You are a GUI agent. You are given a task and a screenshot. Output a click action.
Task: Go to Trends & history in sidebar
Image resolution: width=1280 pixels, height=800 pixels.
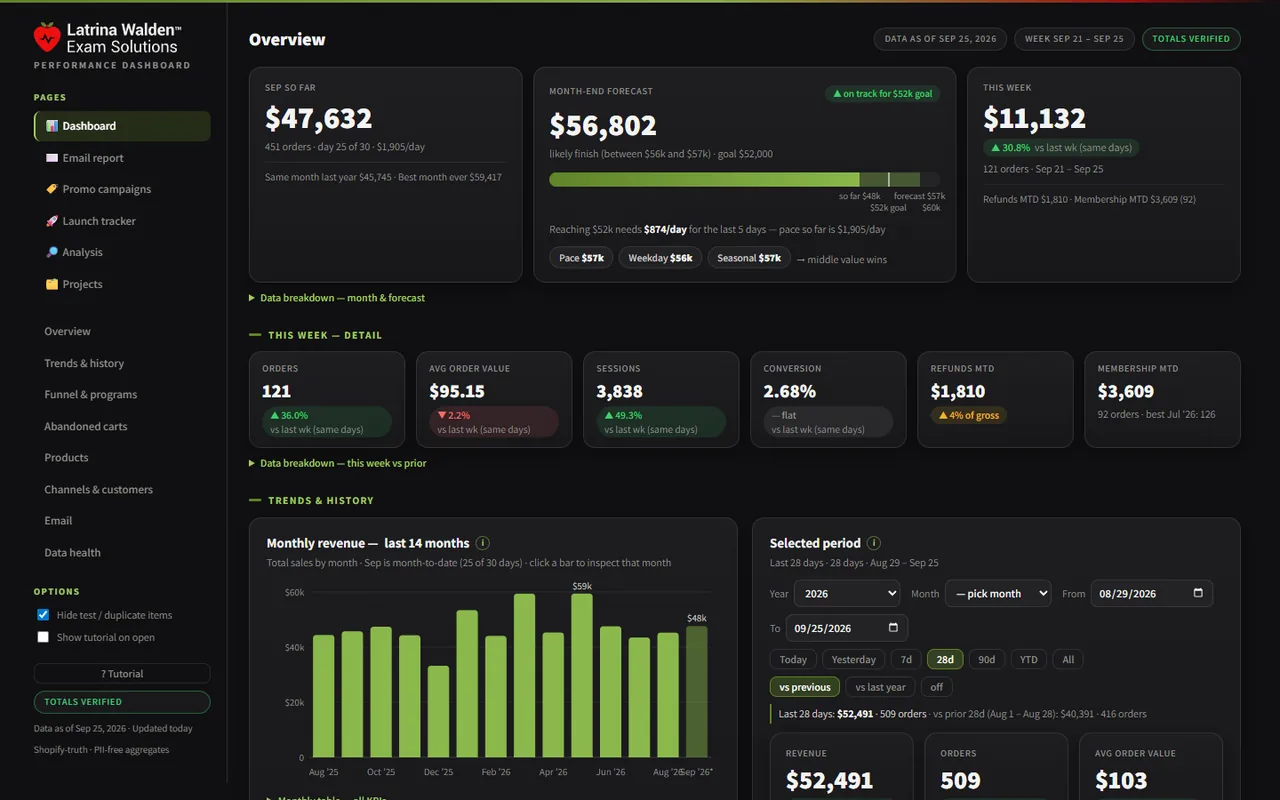[84, 363]
